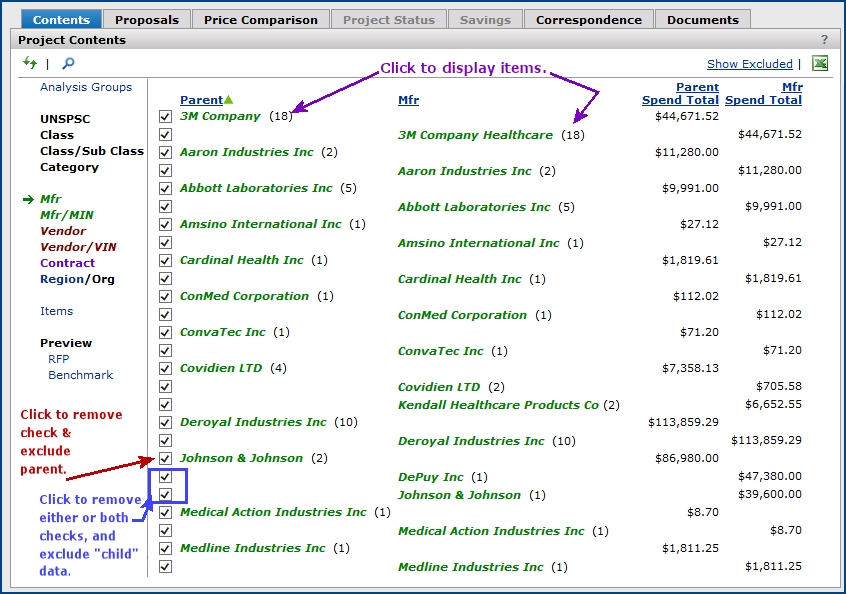846x594 pixels.
Task: Expand Abbott Laboratories Inc parent items
Action: click(x=256, y=188)
